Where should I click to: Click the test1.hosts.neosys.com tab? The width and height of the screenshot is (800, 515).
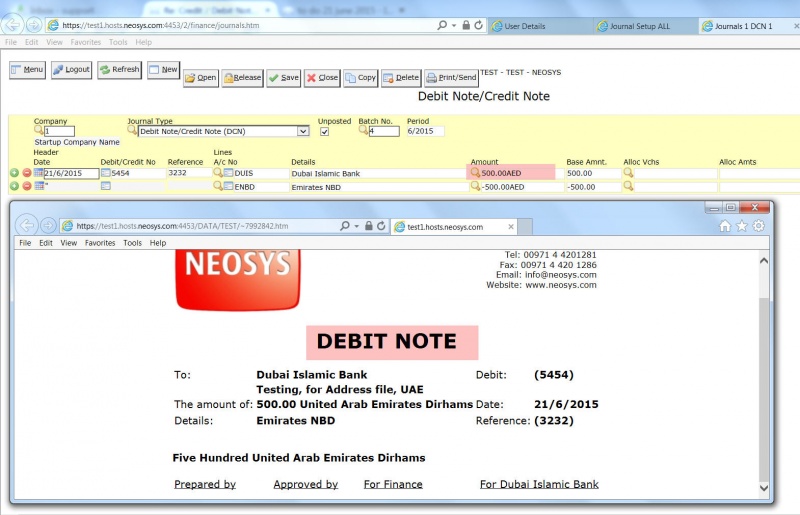point(454,227)
